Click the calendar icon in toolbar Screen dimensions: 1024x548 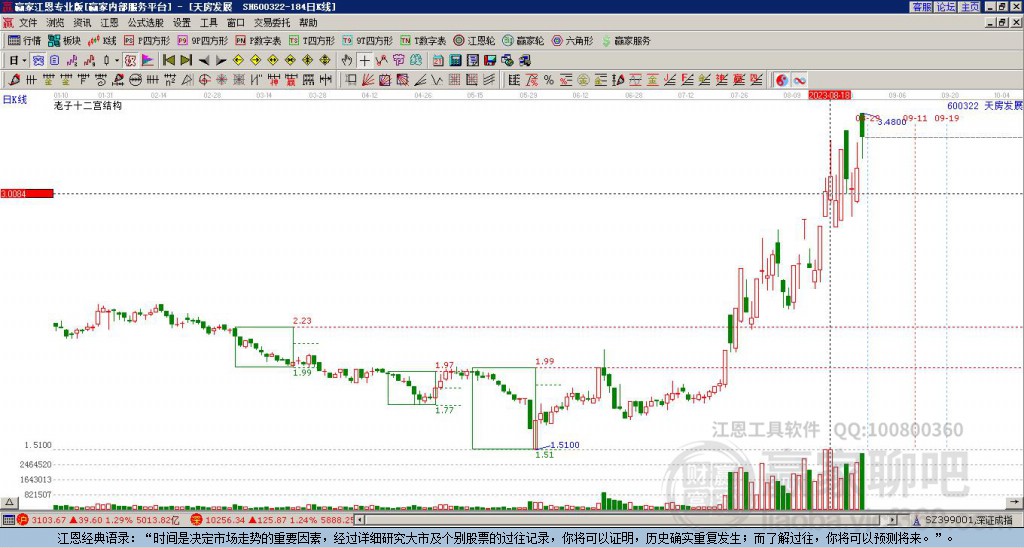tap(438, 61)
